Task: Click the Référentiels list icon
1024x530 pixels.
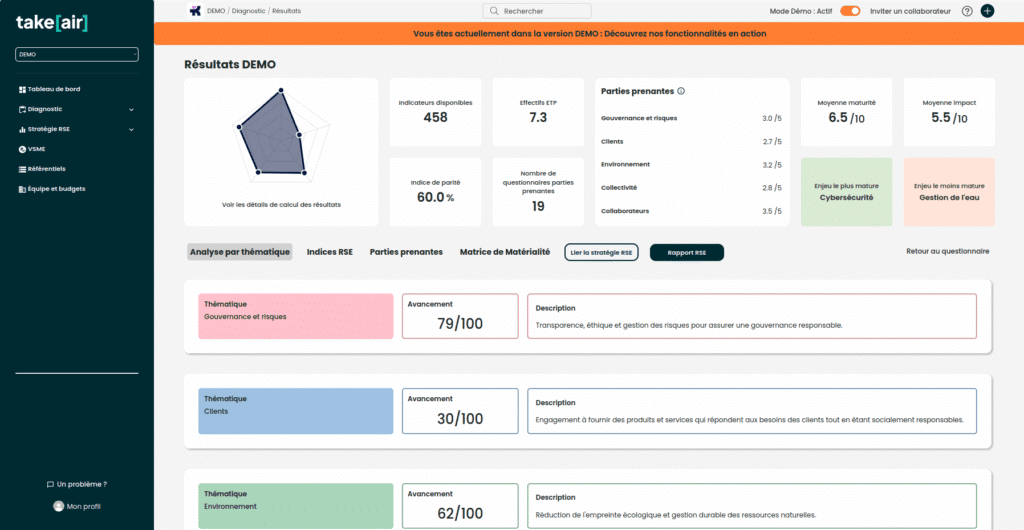Action: click(x=22, y=169)
